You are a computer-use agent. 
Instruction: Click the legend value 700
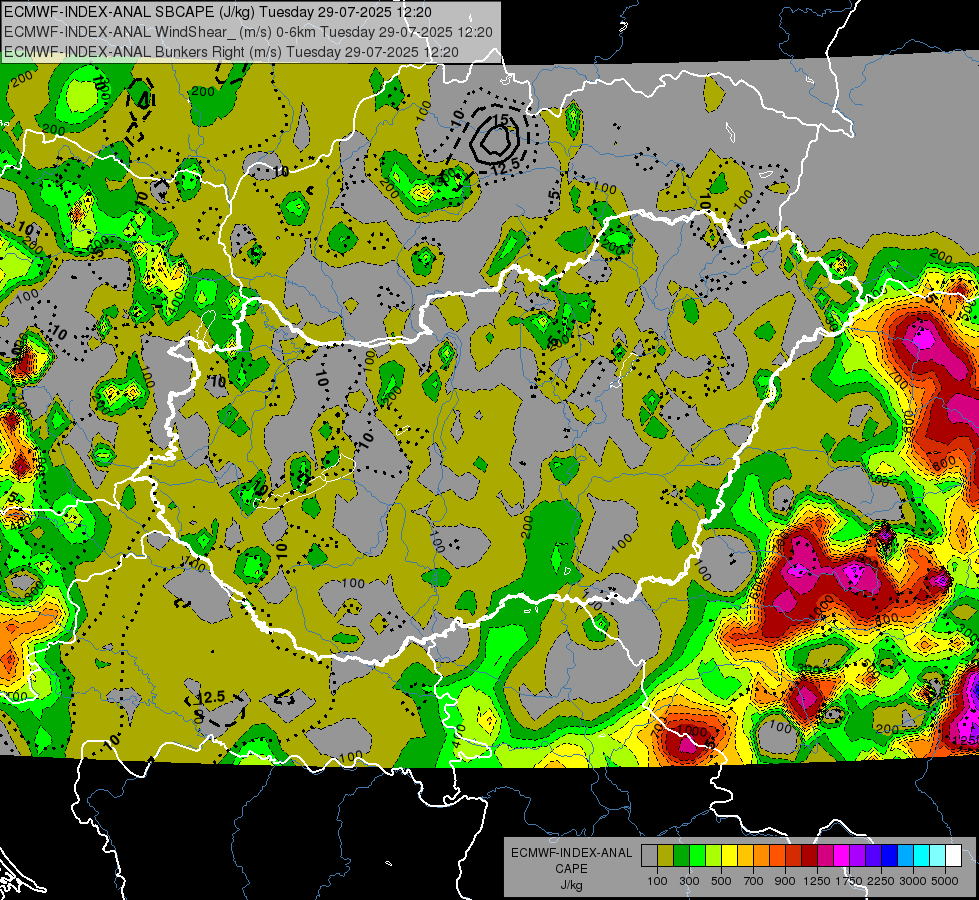point(754,881)
